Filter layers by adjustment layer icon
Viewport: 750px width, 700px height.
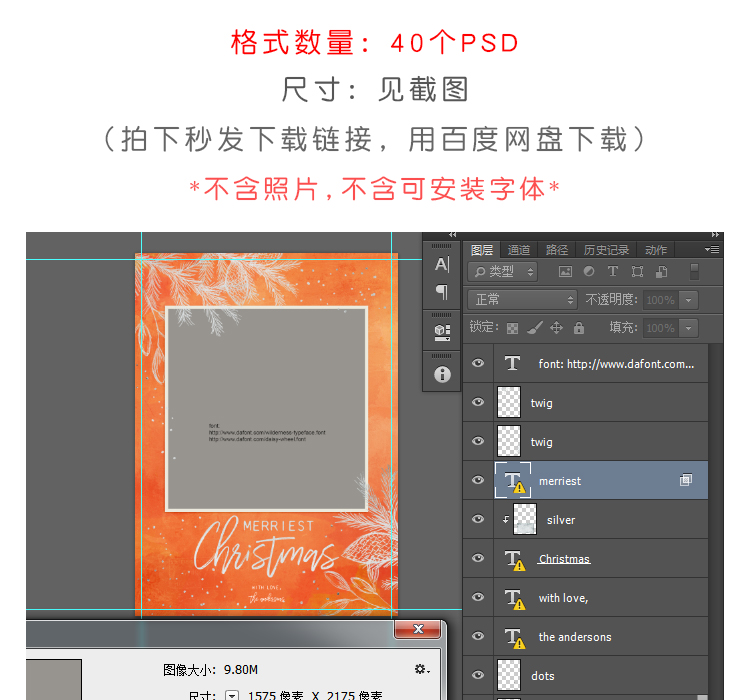[x=589, y=271]
